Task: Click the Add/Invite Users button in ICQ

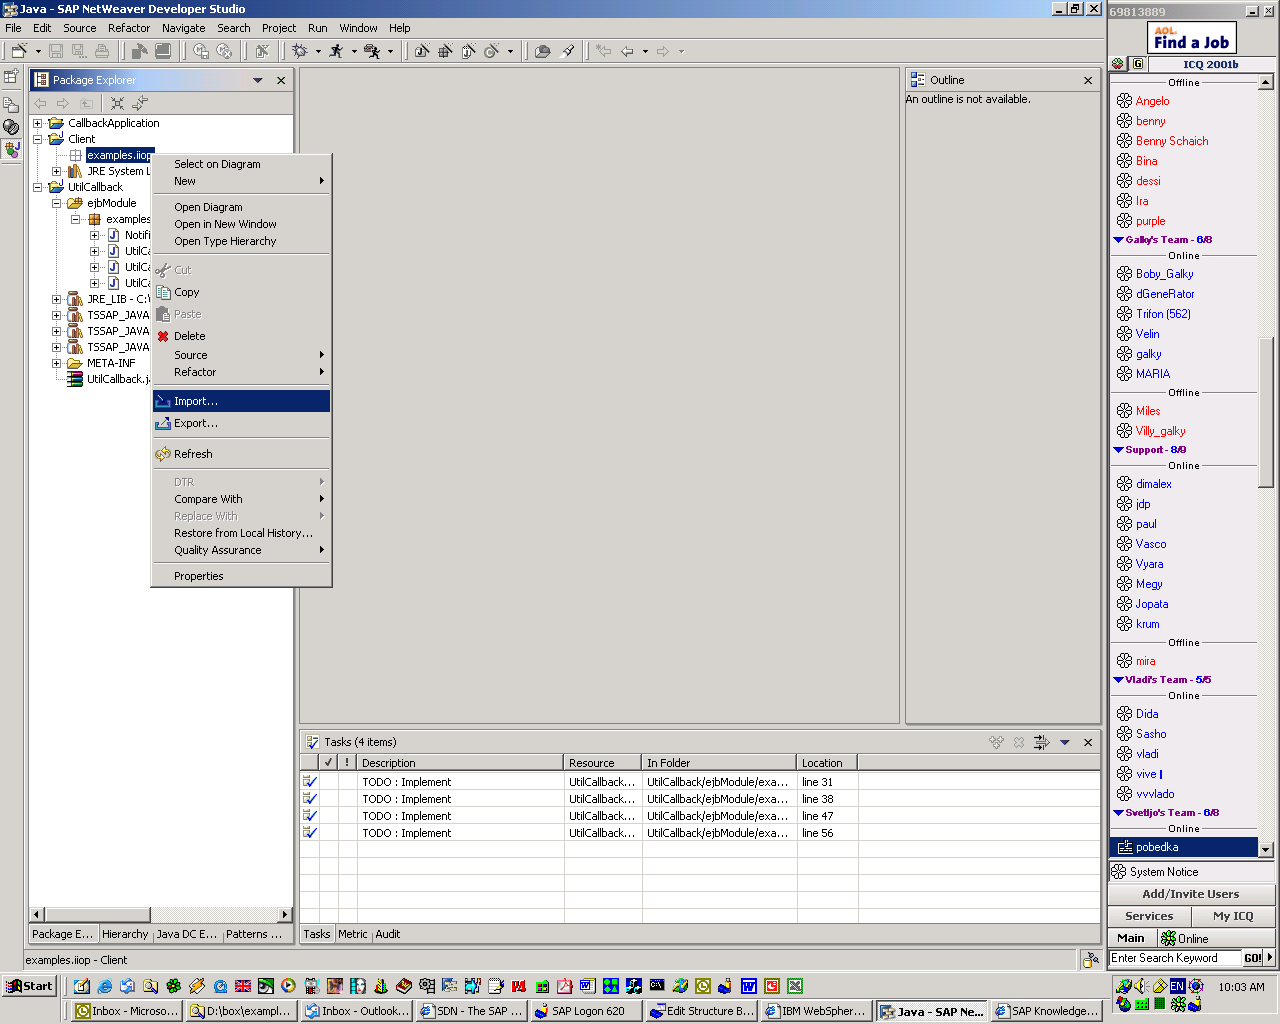Action: coord(1191,894)
